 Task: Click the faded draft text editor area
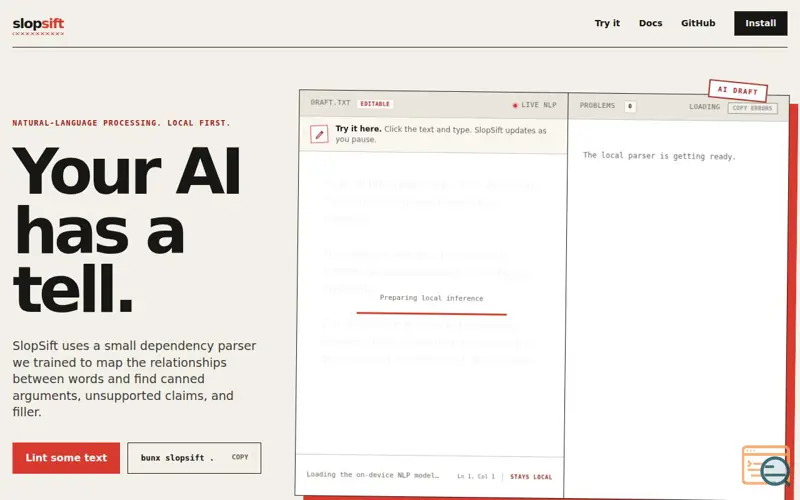click(431, 304)
